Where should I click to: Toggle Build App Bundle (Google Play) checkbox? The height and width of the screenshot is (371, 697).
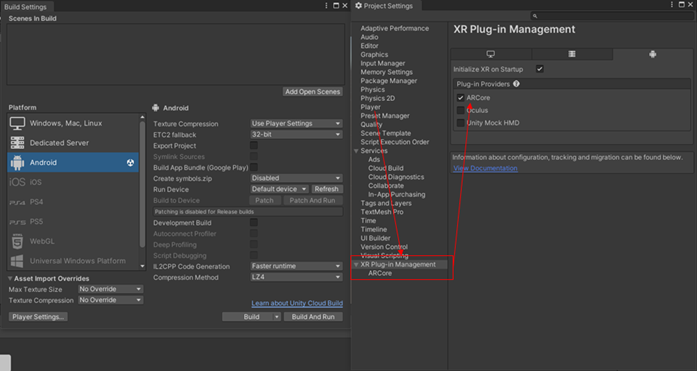click(254, 167)
